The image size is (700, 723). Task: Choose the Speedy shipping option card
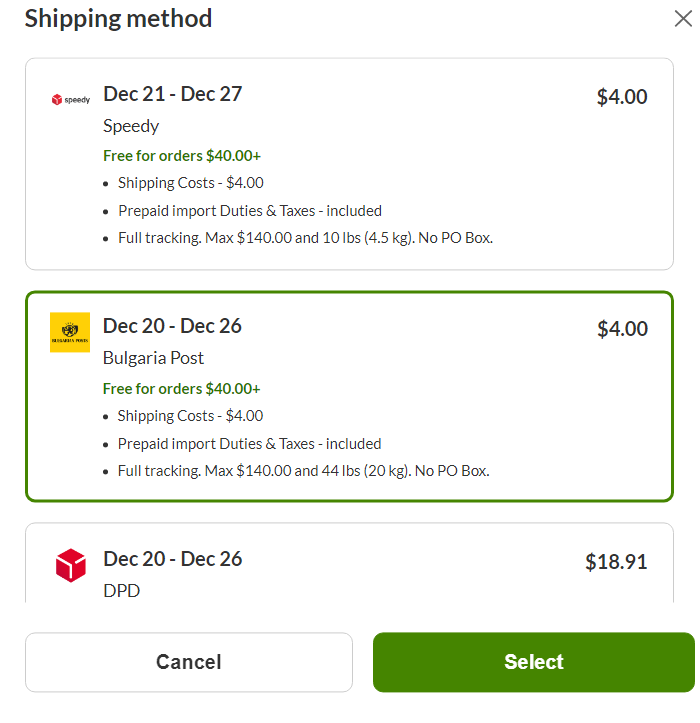pos(350,164)
